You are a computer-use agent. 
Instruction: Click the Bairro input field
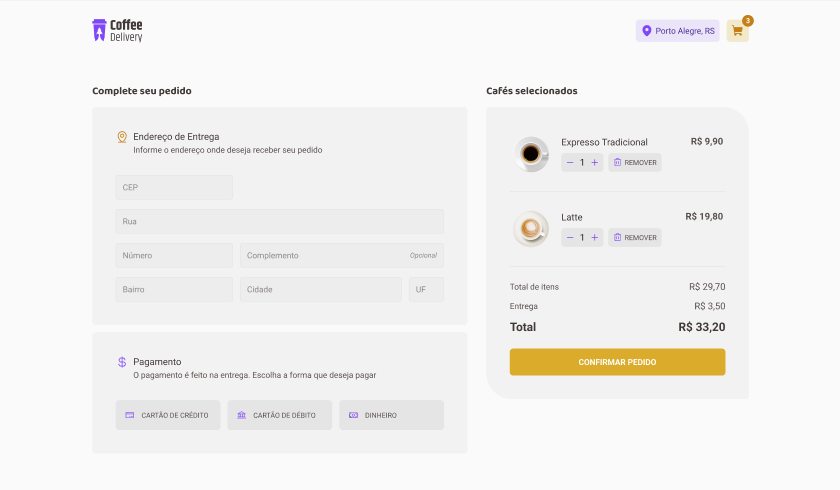[x=174, y=289]
